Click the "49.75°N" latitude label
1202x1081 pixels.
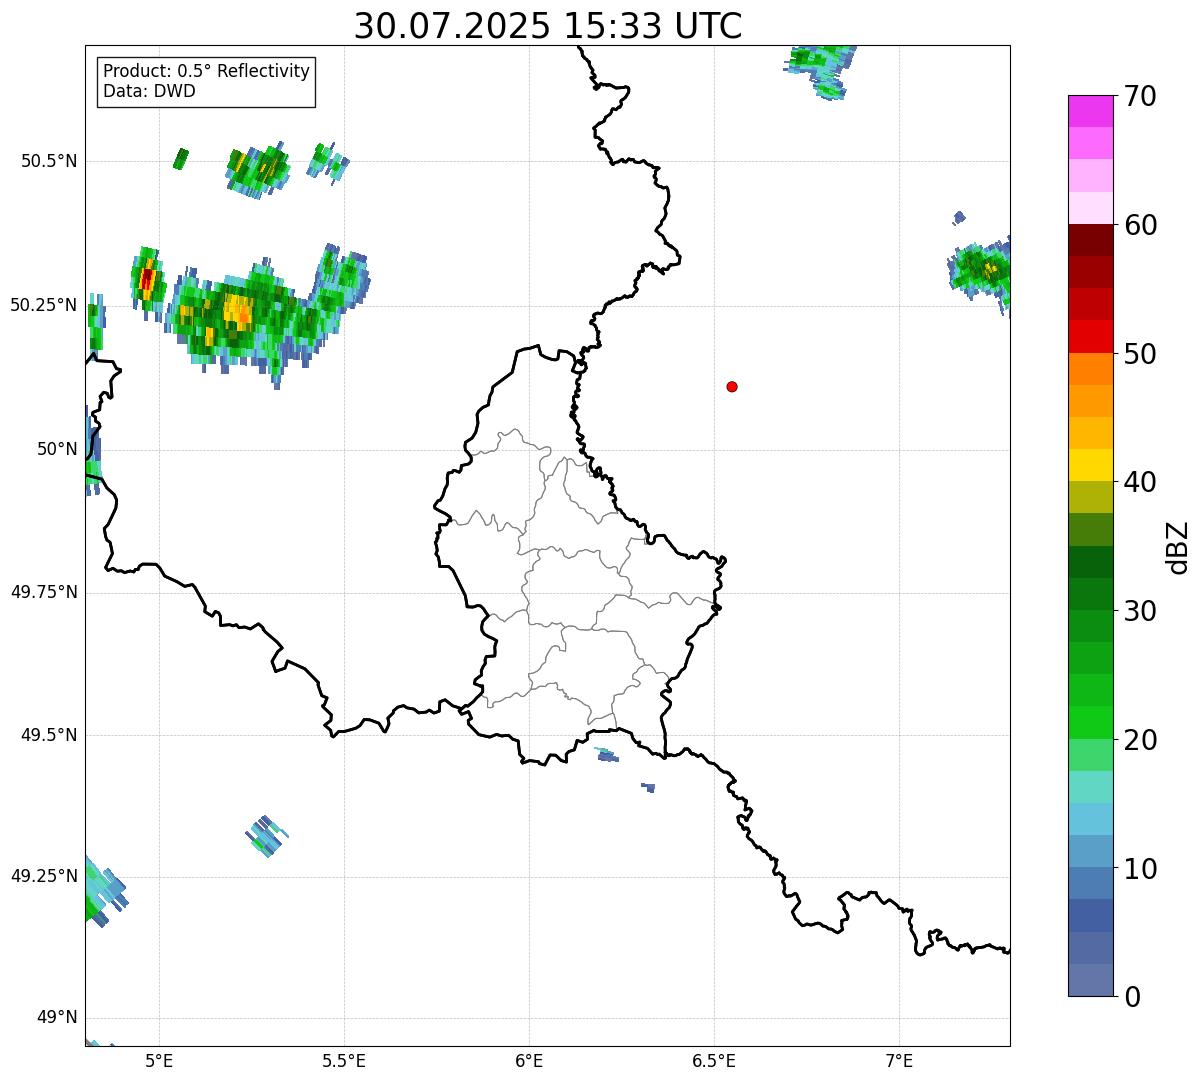point(44,592)
